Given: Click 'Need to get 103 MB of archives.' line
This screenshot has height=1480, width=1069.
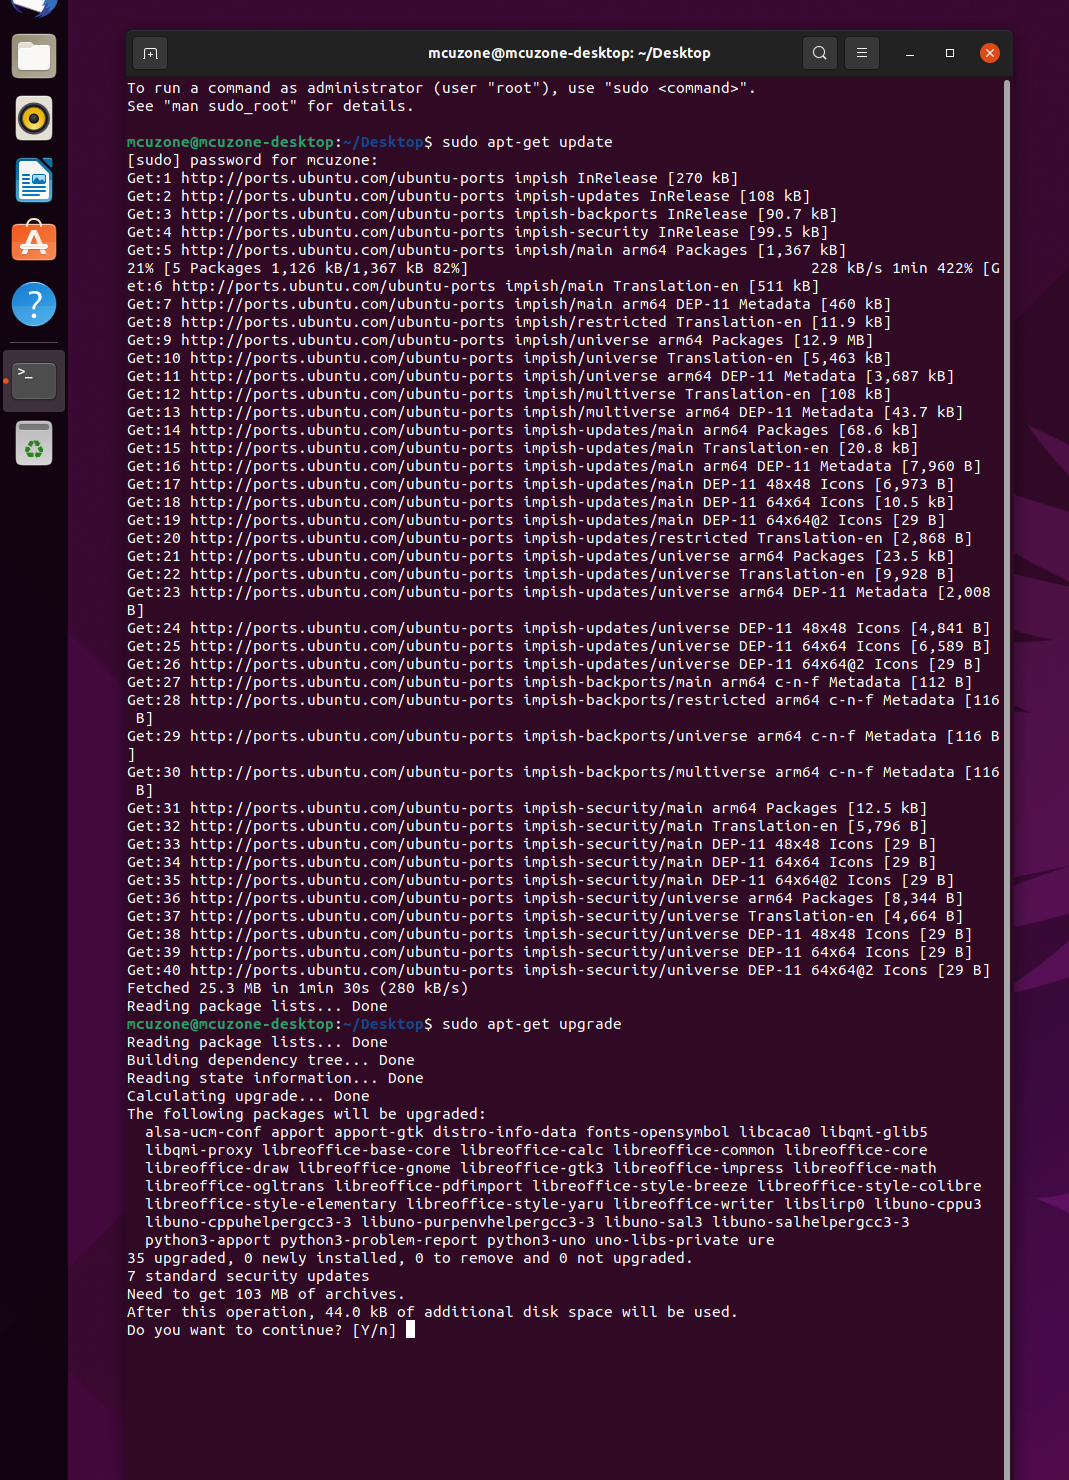Looking at the screenshot, I should tap(266, 1294).
